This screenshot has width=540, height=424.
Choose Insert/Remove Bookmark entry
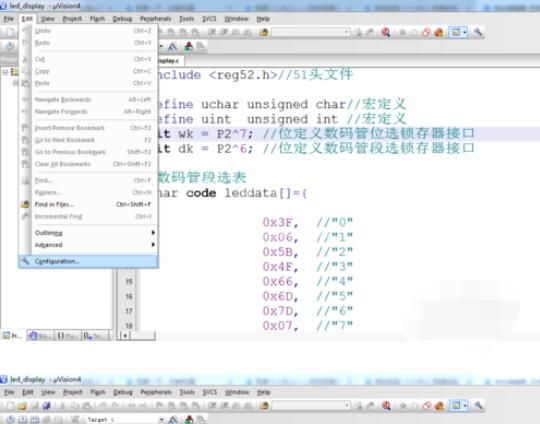88,128
